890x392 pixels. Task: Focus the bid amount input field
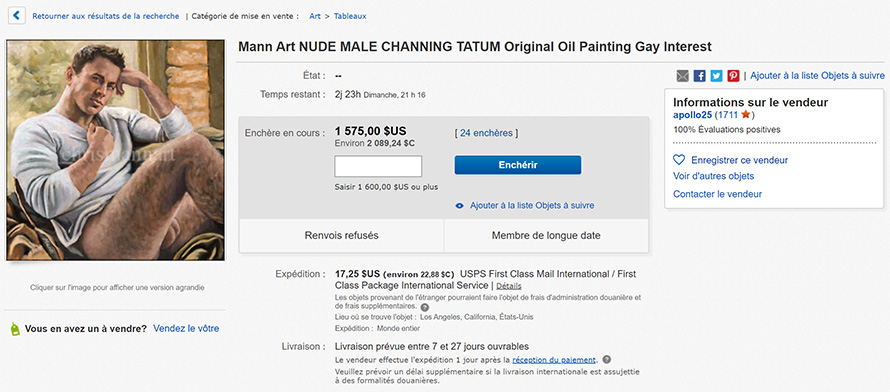pos(378,166)
